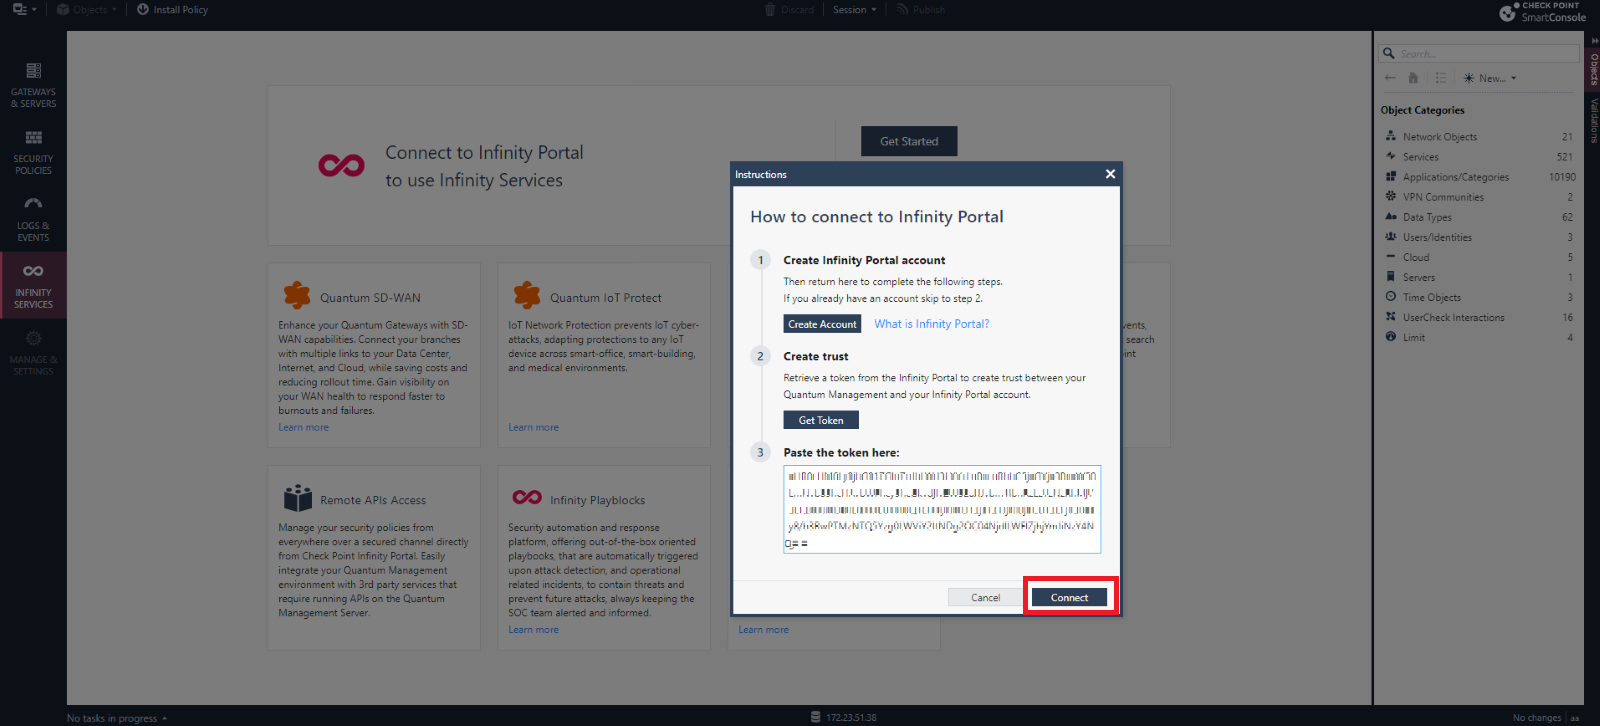Open the New... object dropdown
This screenshot has height=726, width=1600.
(1489, 78)
